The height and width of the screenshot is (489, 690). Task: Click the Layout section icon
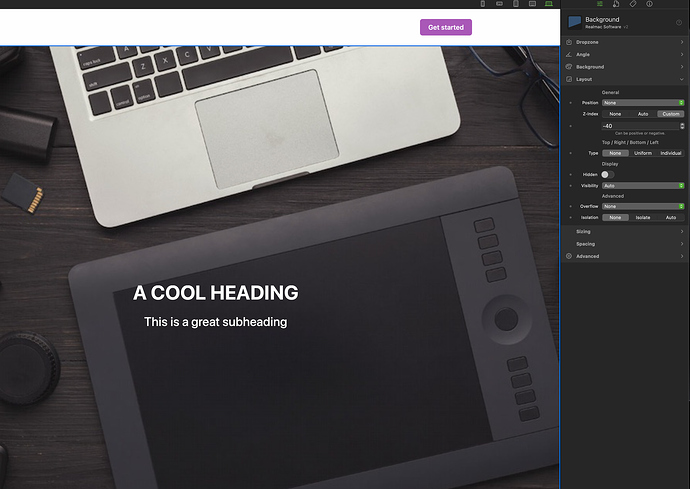(569, 79)
